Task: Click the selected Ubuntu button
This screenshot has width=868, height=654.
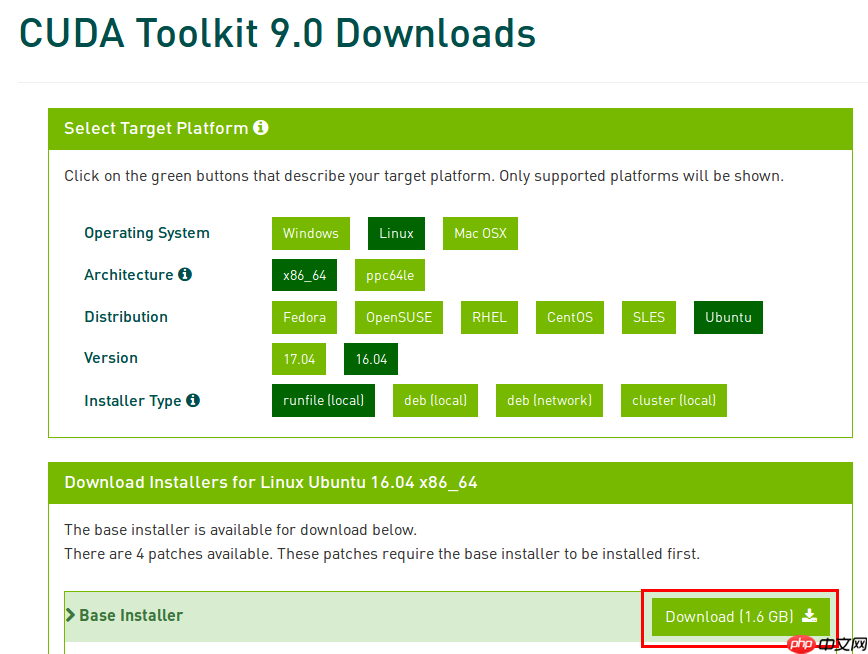Action: pos(728,317)
